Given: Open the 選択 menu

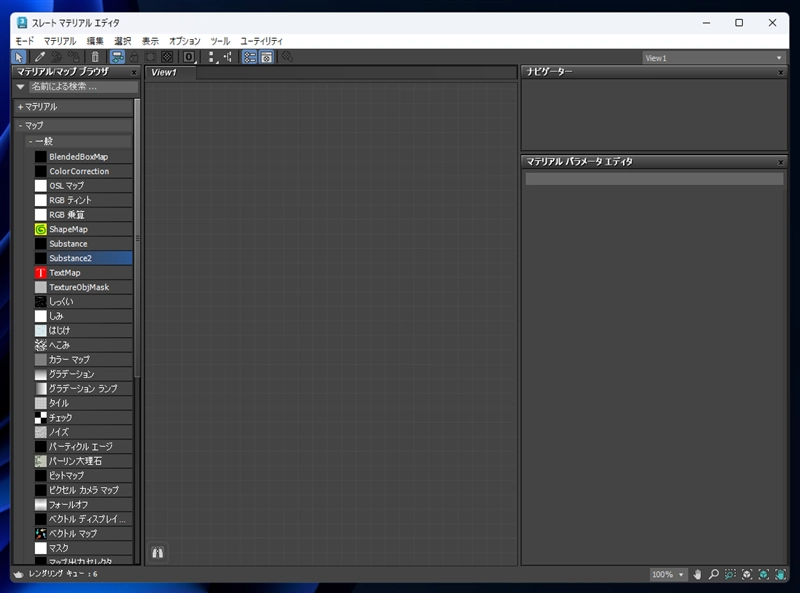Looking at the screenshot, I should (122, 41).
